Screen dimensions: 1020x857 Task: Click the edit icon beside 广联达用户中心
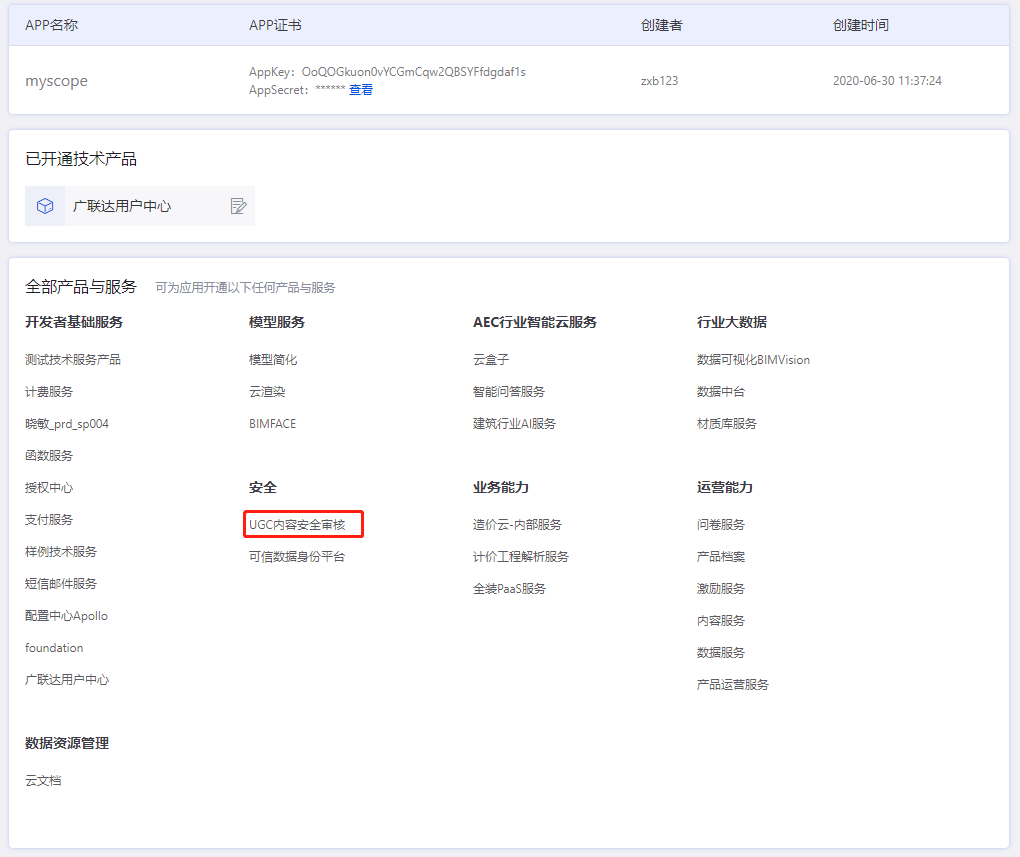click(x=238, y=206)
